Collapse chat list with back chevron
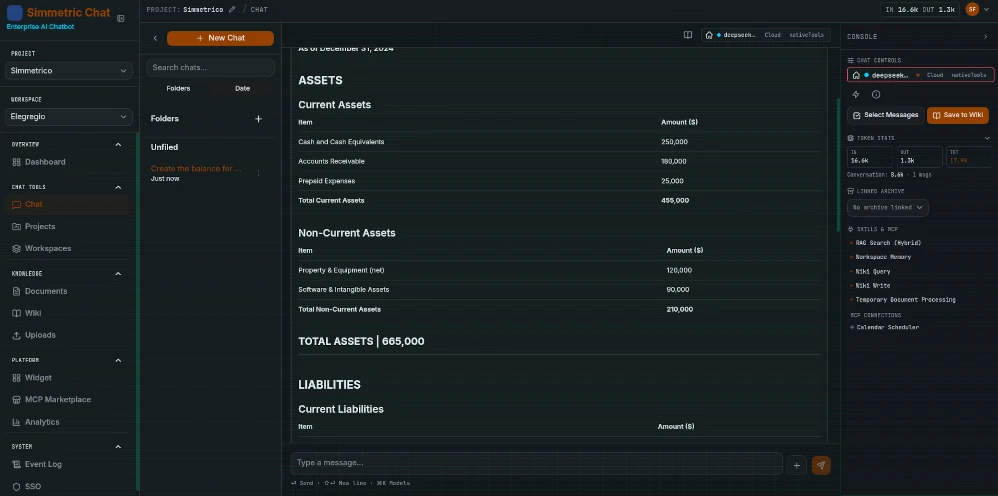Image resolution: width=998 pixels, height=496 pixels. [155, 38]
